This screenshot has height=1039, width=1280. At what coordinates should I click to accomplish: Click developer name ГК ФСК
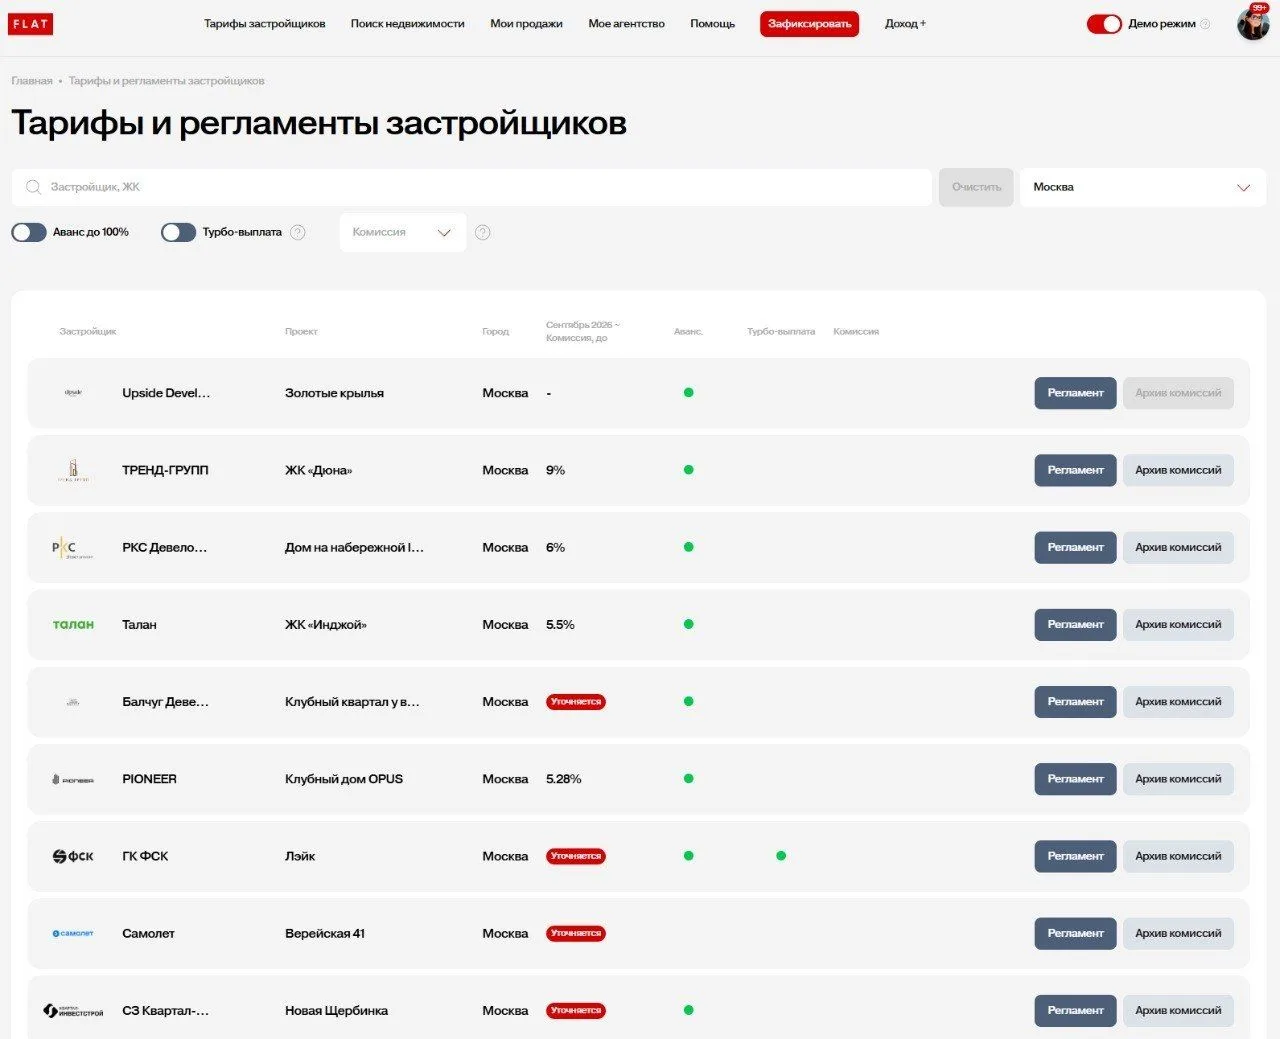click(x=145, y=856)
